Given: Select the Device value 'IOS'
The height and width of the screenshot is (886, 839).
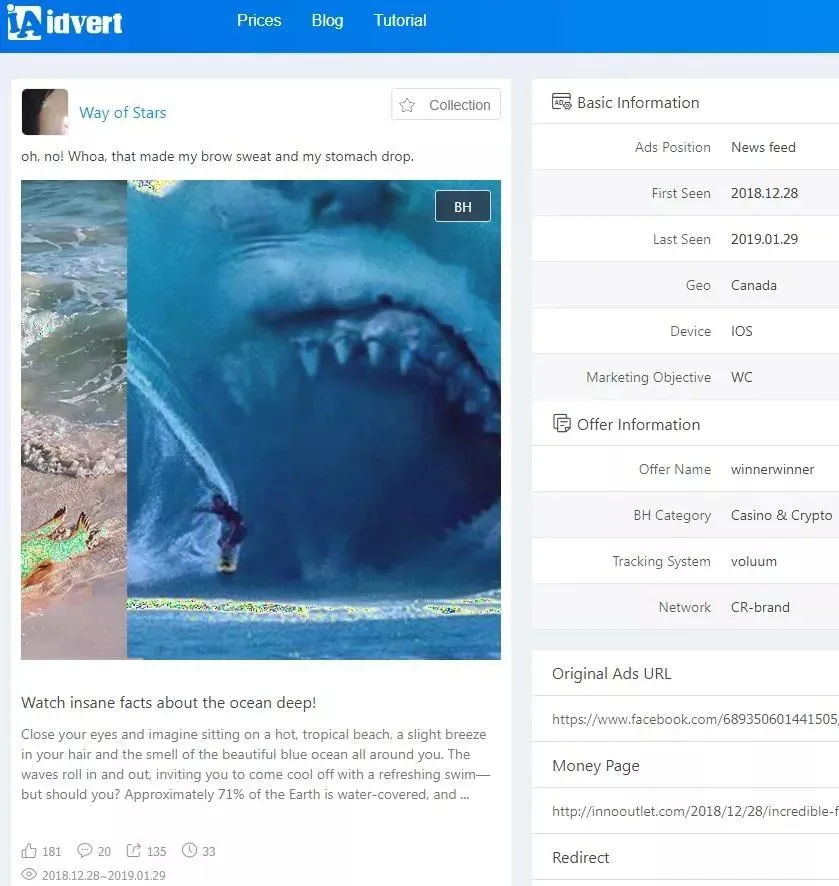Looking at the screenshot, I should click(742, 331).
